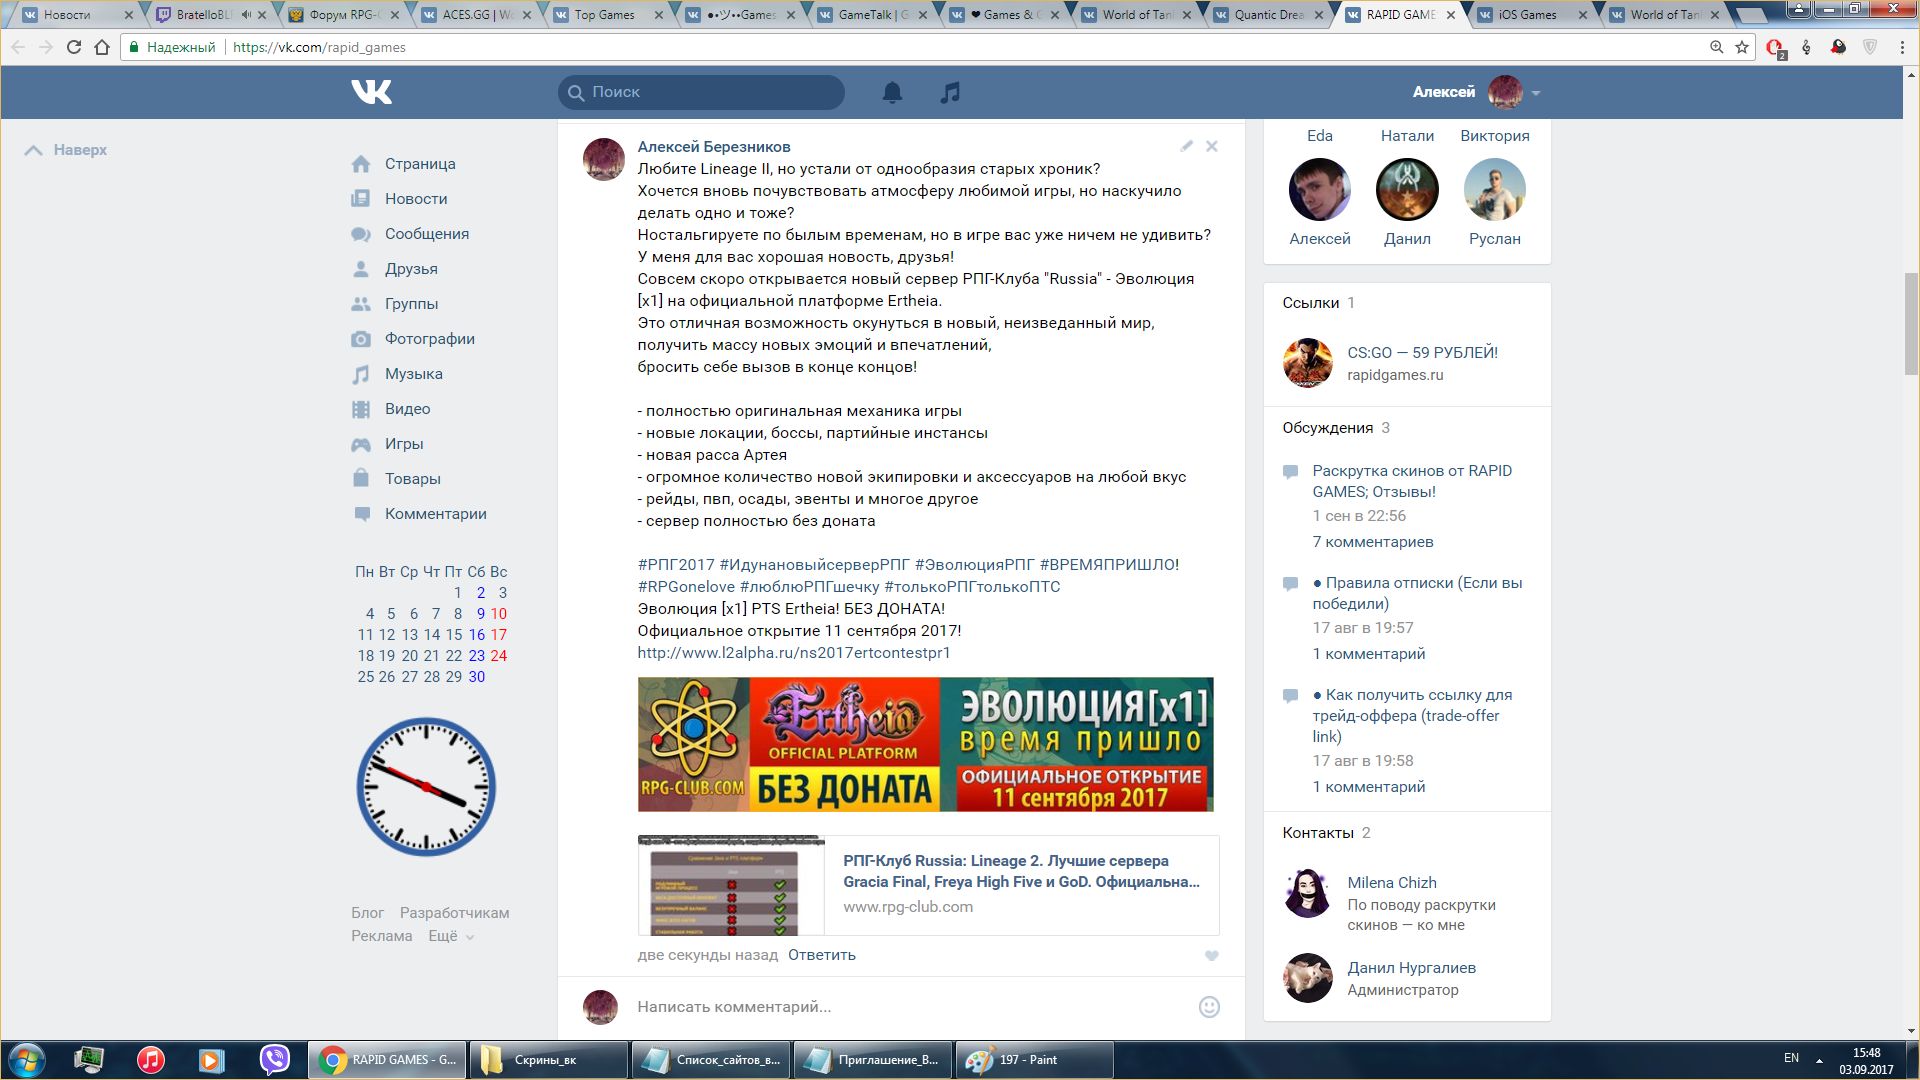Open the emoji smiley picker
This screenshot has width=1920, height=1080.
coord(1209,1007)
